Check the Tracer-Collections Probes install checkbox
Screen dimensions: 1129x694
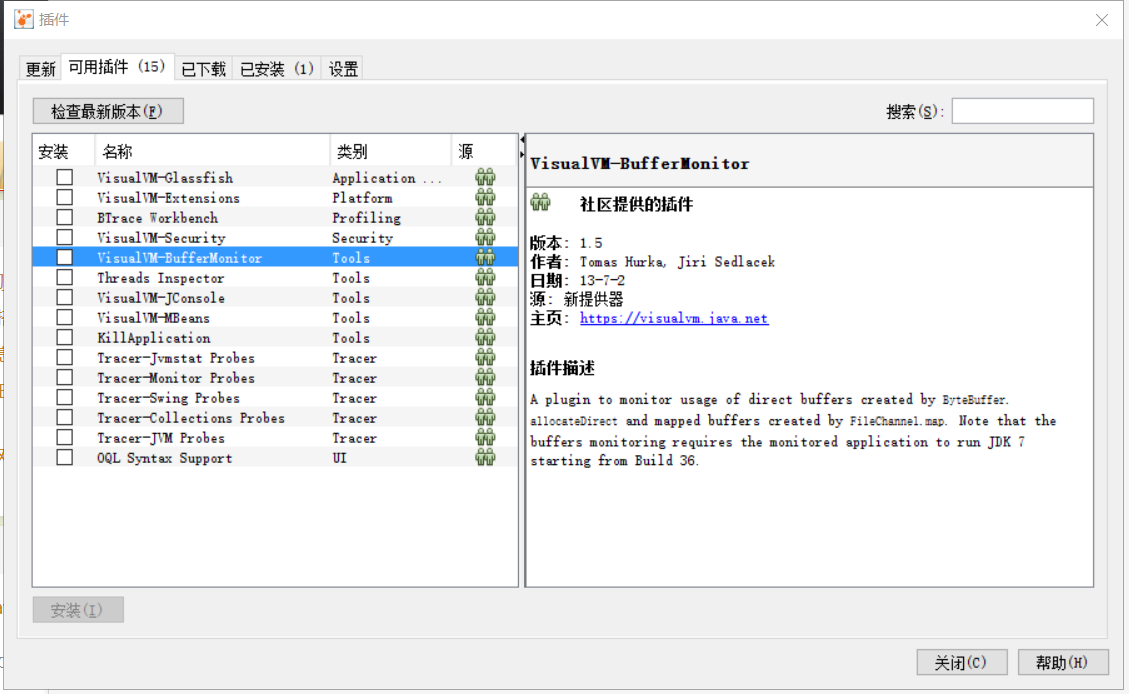pos(65,418)
